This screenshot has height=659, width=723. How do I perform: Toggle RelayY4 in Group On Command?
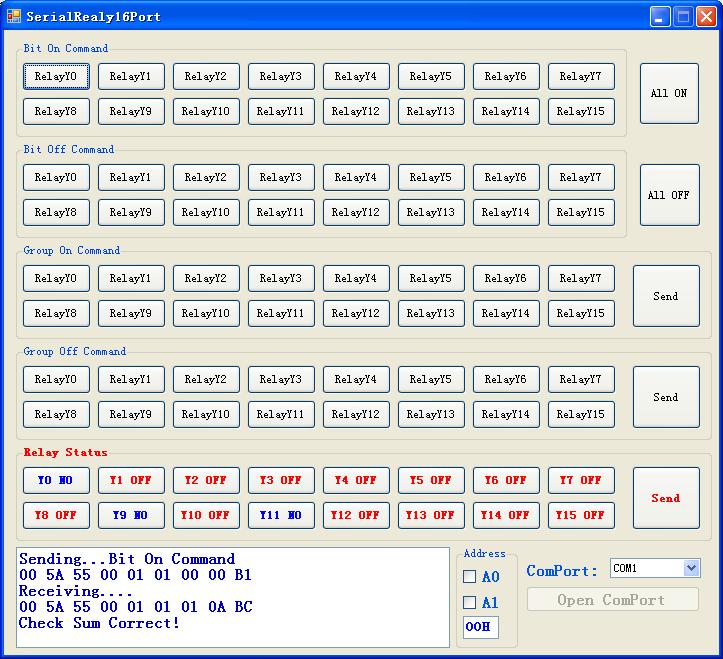(356, 278)
